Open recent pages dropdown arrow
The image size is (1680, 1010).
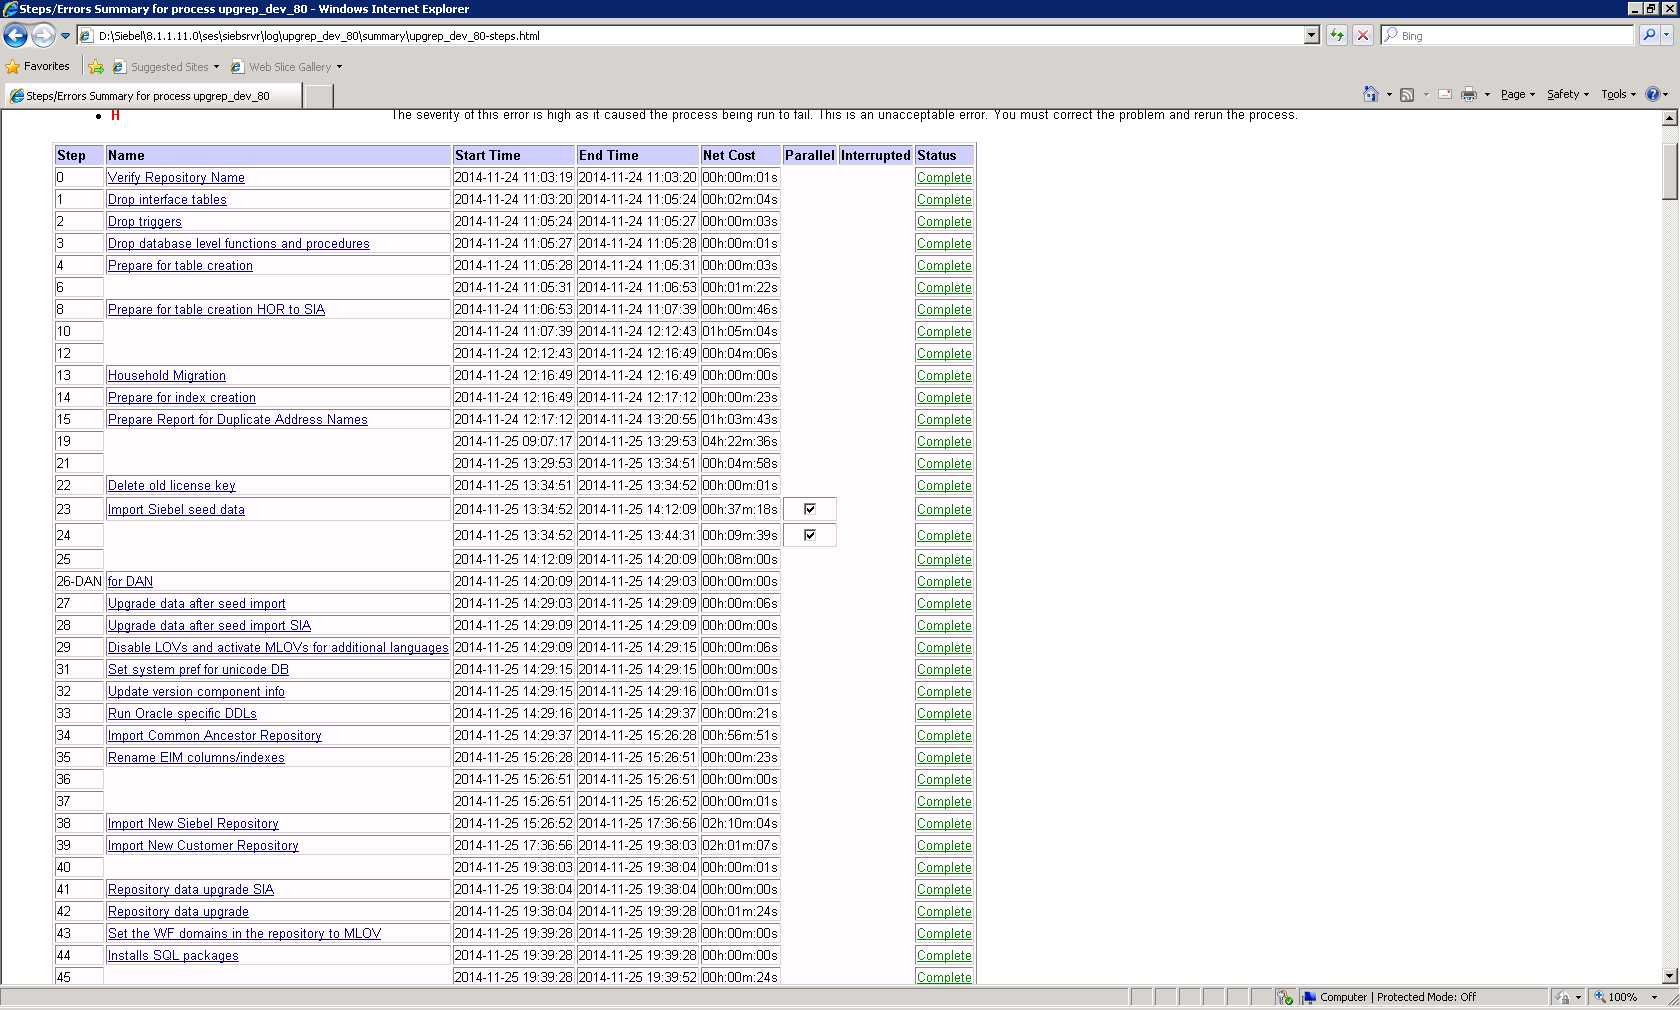coord(65,36)
